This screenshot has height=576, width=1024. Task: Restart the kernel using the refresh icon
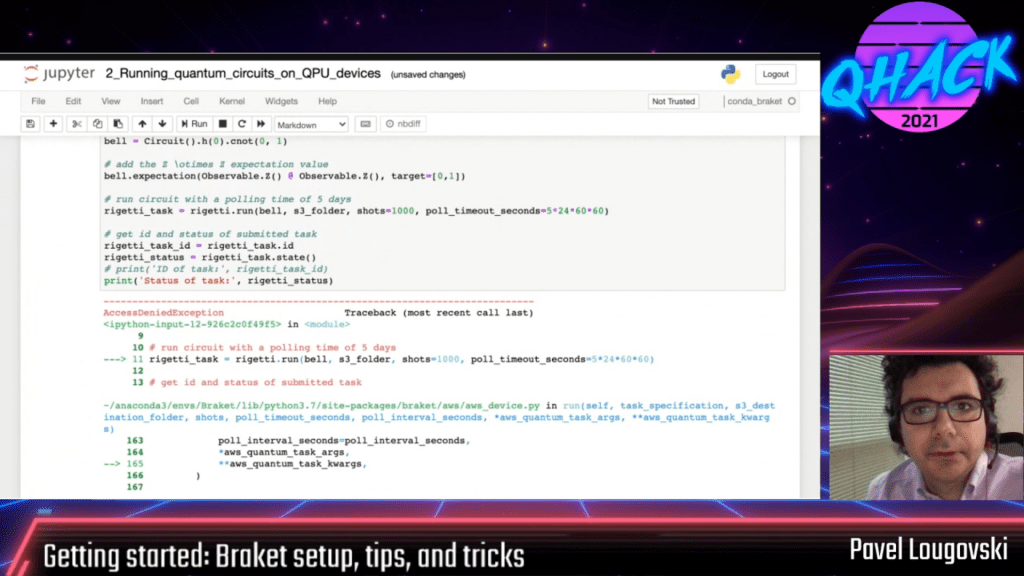[x=241, y=123]
